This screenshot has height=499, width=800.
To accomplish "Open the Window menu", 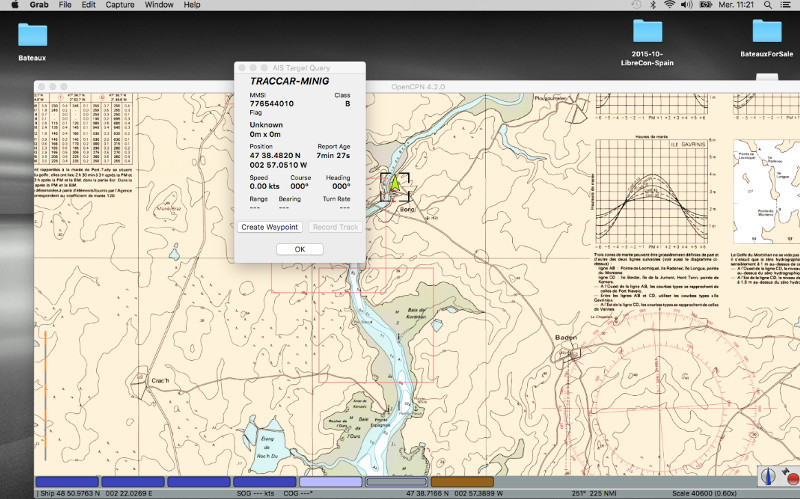I will point(159,5).
